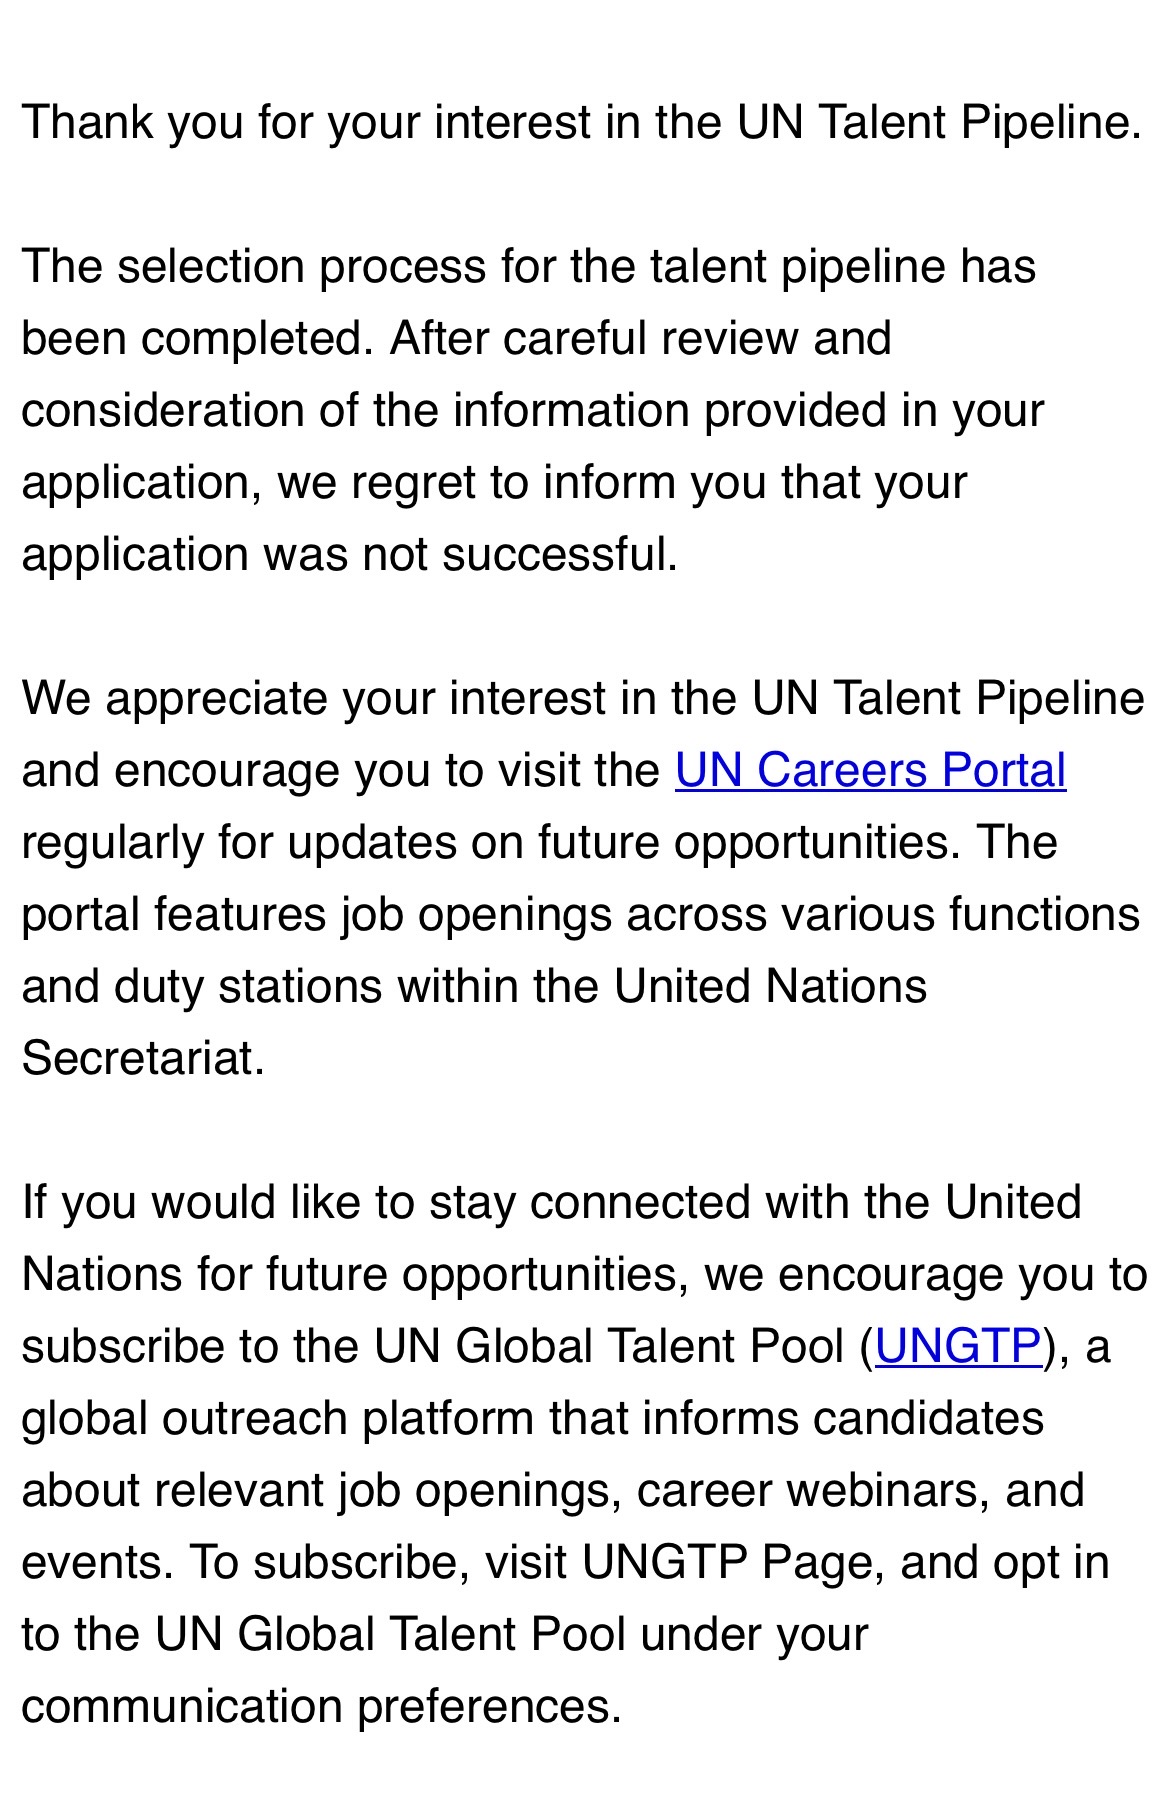Viewport: 1176px width, 1803px height.
Task: Click the opening 'Thank you for your interest' line
Action: tap(580, 123)
